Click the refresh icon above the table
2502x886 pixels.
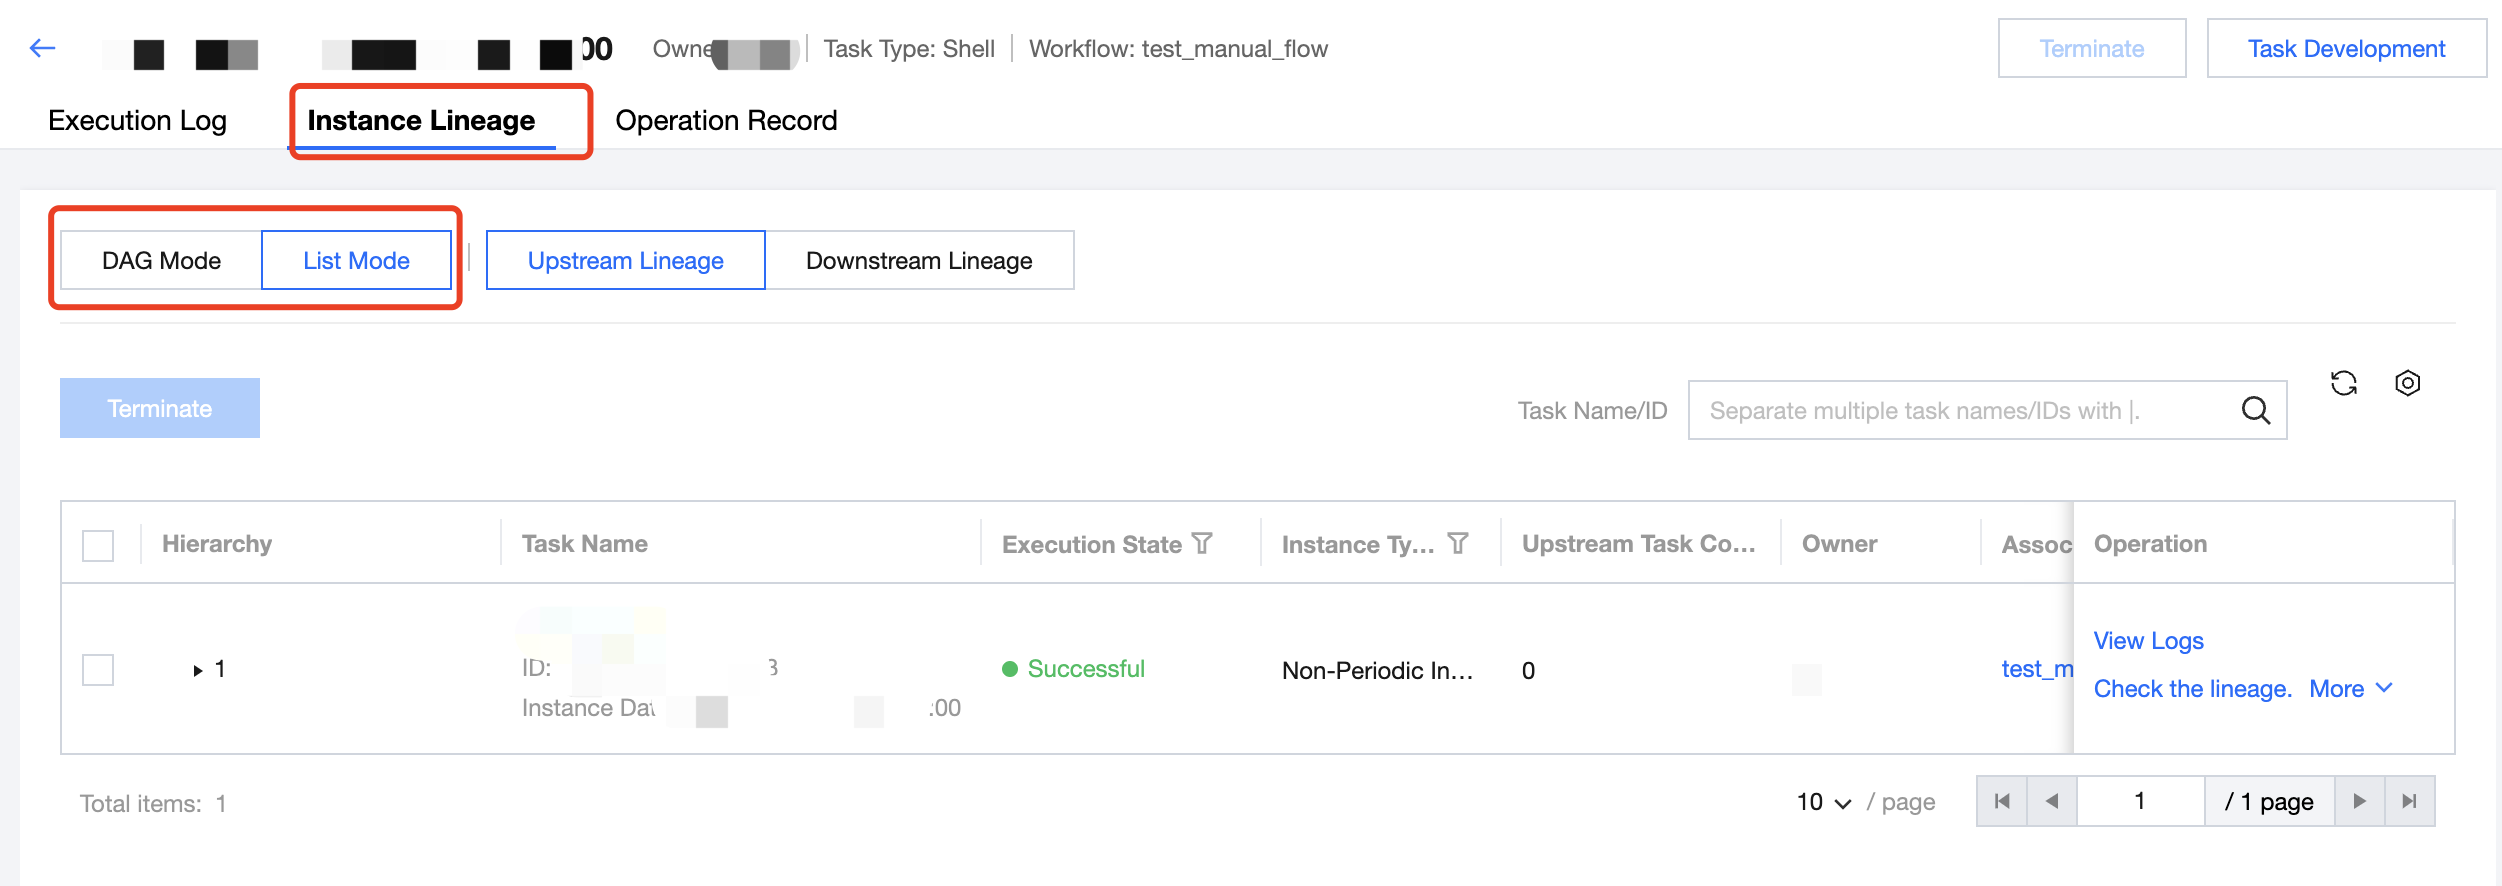point(2344,383)
